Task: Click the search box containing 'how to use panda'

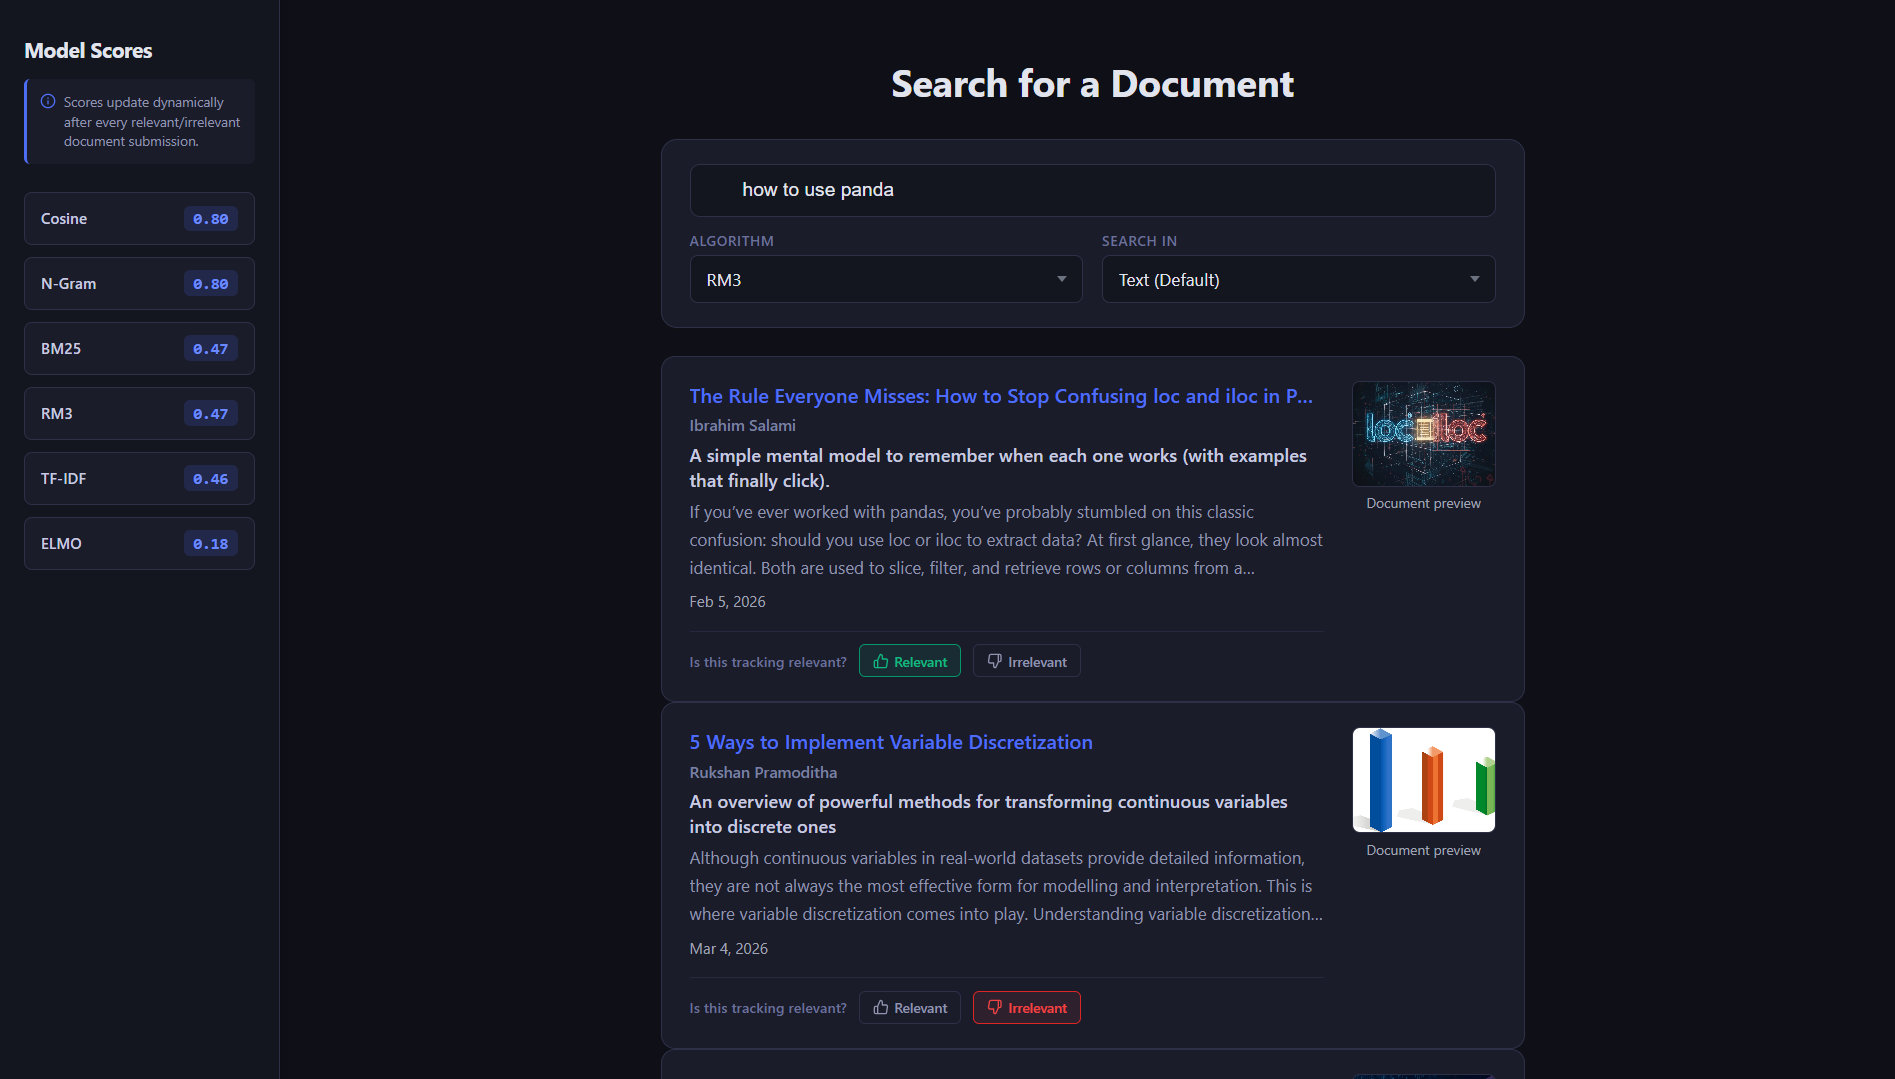Action: click(1092, 190)
